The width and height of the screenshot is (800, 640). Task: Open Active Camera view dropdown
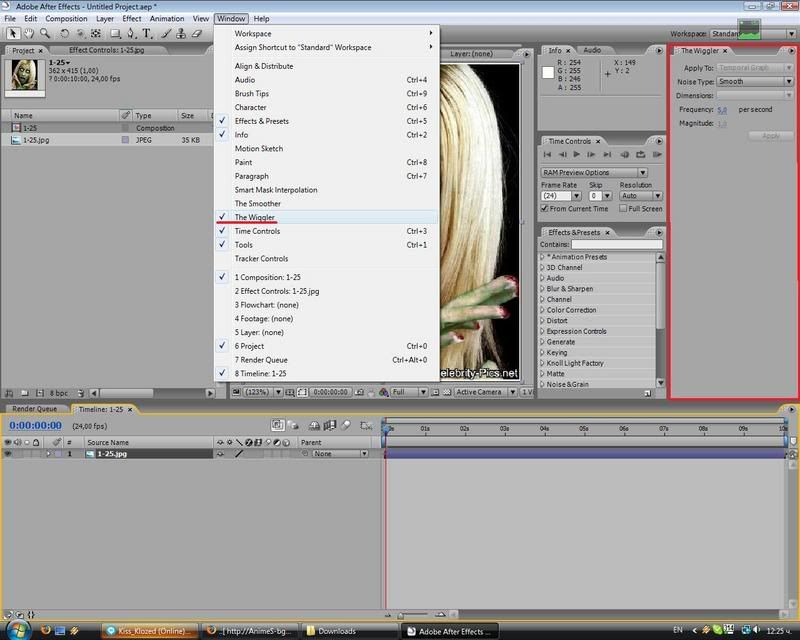coord(485,392)
